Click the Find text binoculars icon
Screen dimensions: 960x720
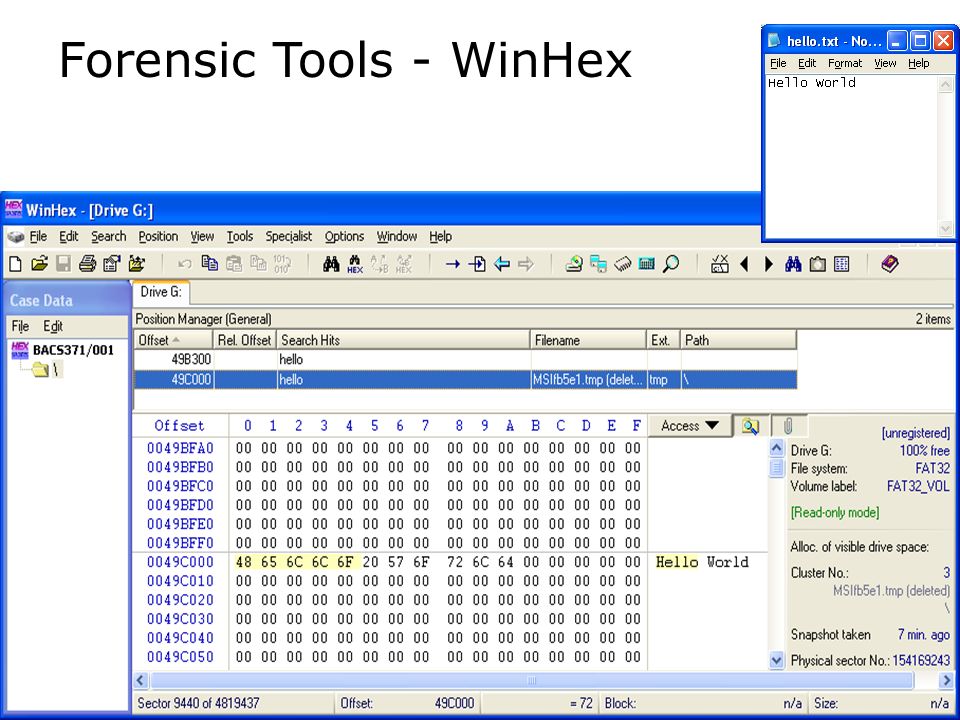(331, 264)
